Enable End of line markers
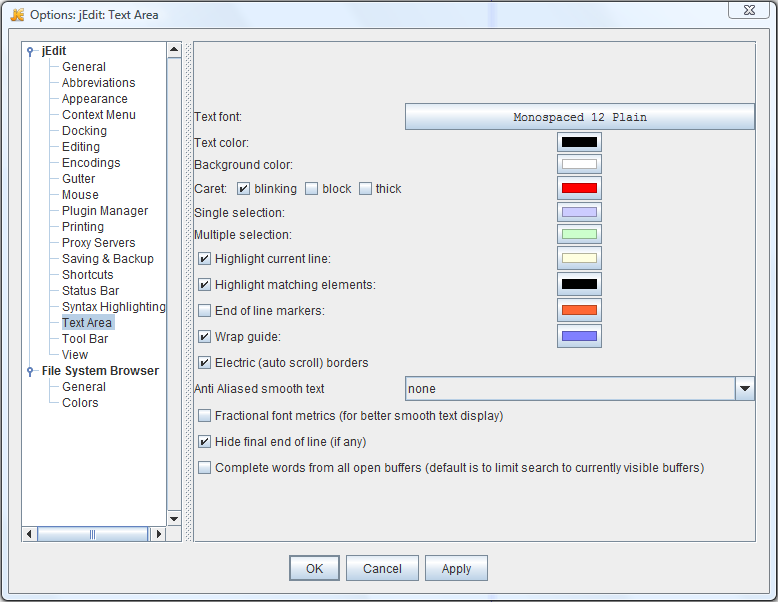Viewport: 778px width, 602px height. pyautogui.click(x=204, y=311)
